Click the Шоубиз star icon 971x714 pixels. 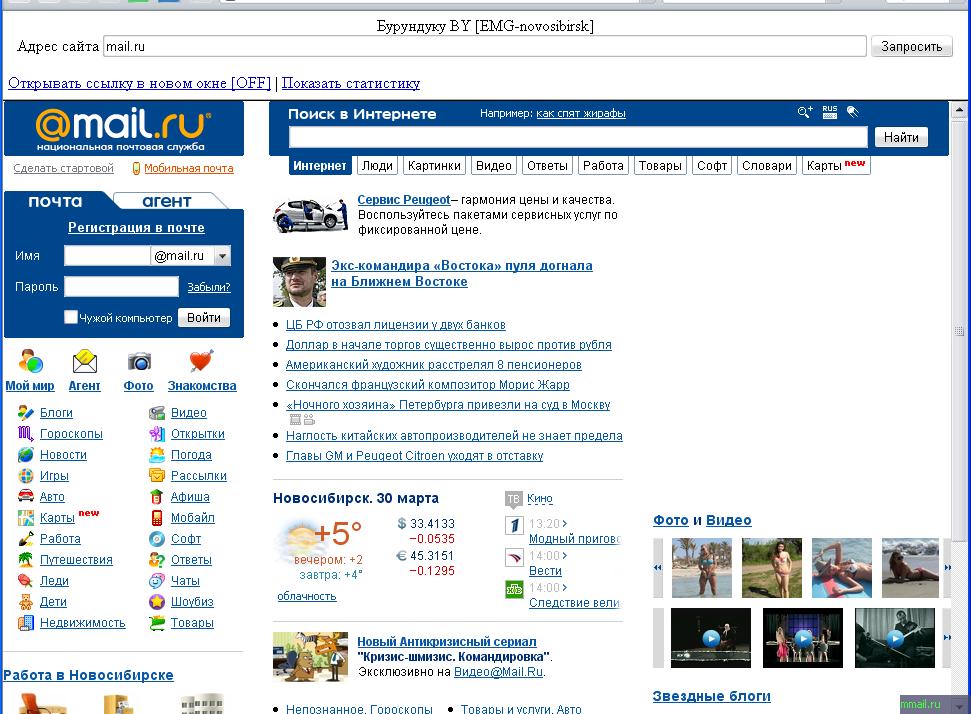[x=157, y=601]
